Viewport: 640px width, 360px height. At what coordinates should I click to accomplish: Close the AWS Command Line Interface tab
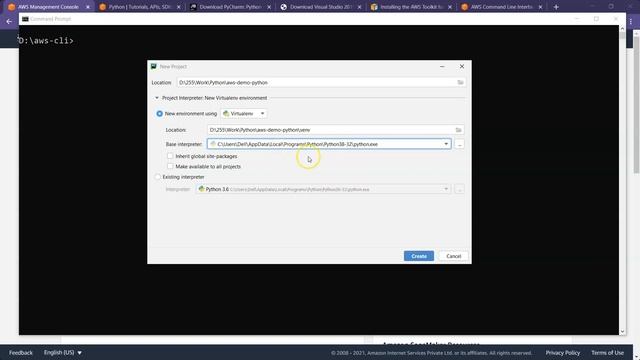[540, 7]
